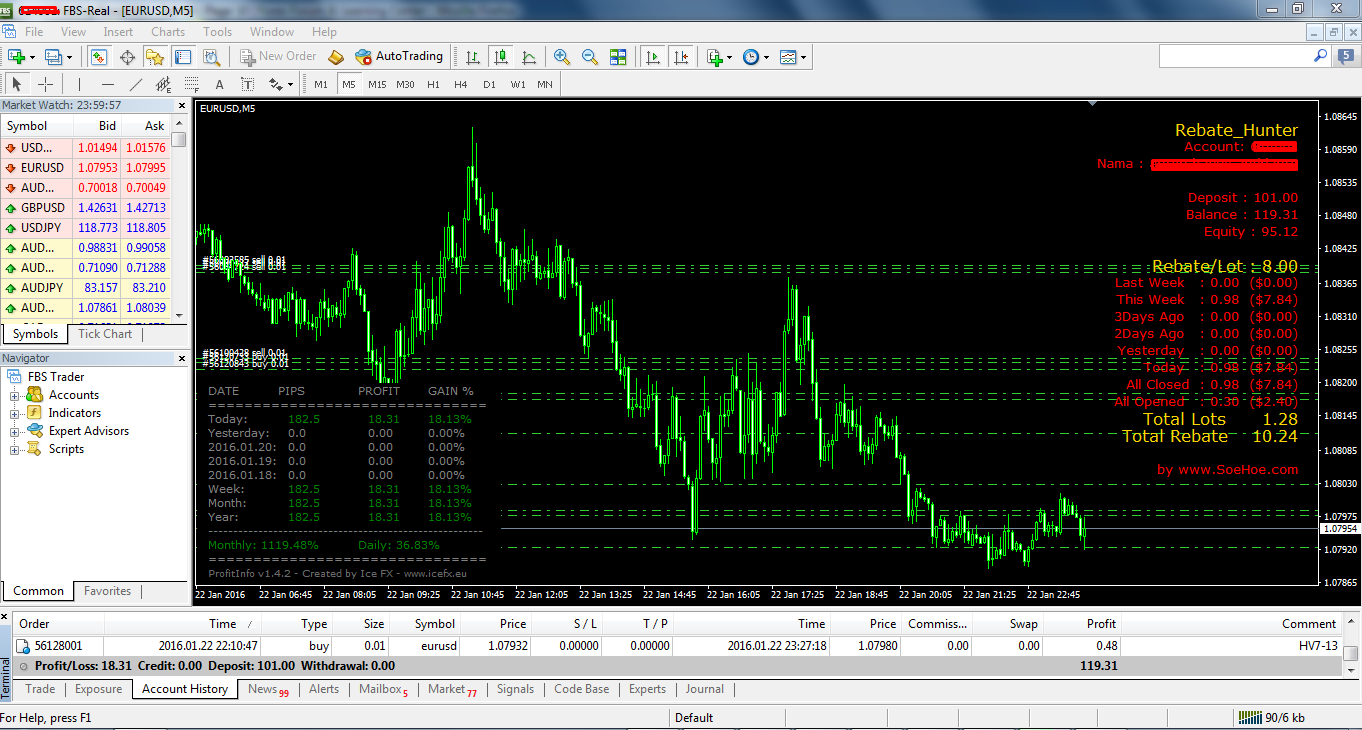Click the Tile Windows icon
Image resolution: width=1362 pixels, height=730 pixels.
[x=618, y=57]
